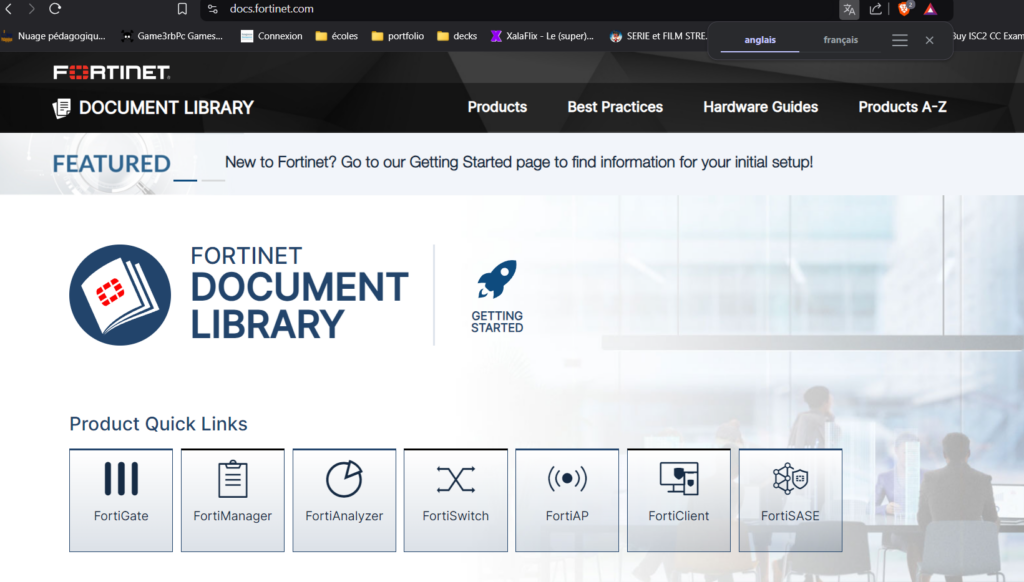
Task: Open the Best Practices menu
Action: (x=615, y=107)
